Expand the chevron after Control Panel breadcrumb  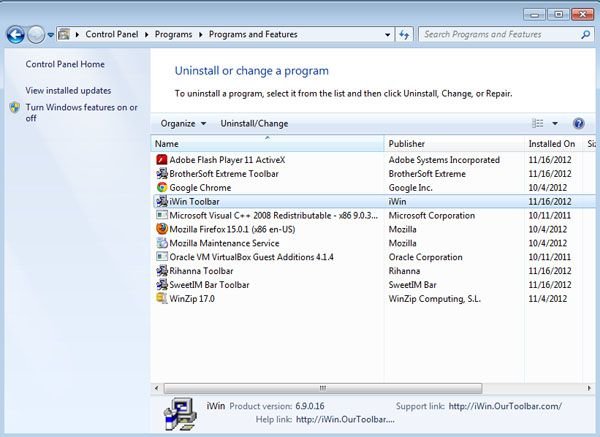coord(147,35)
